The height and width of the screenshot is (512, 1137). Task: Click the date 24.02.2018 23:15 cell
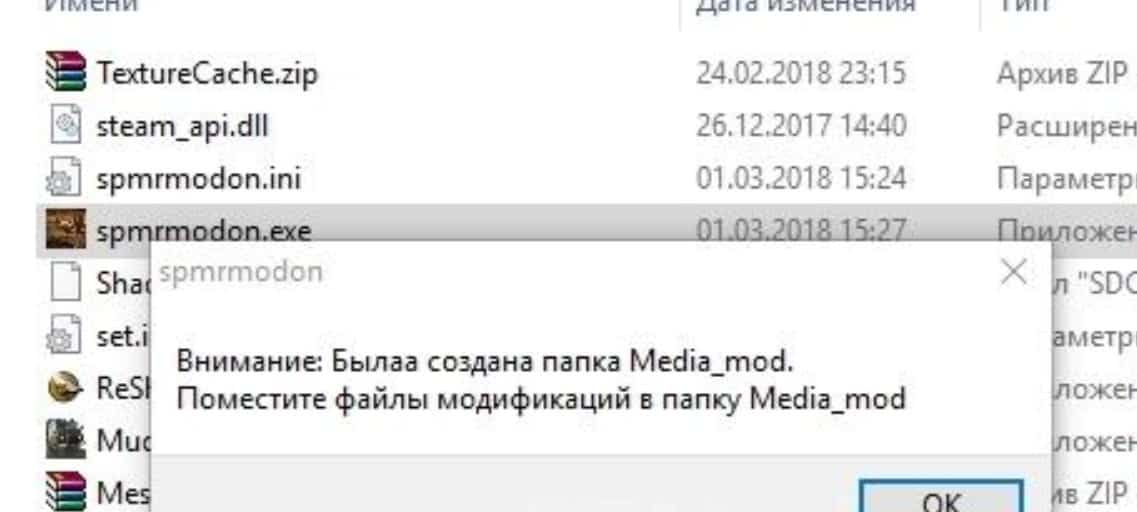[801, 73]
